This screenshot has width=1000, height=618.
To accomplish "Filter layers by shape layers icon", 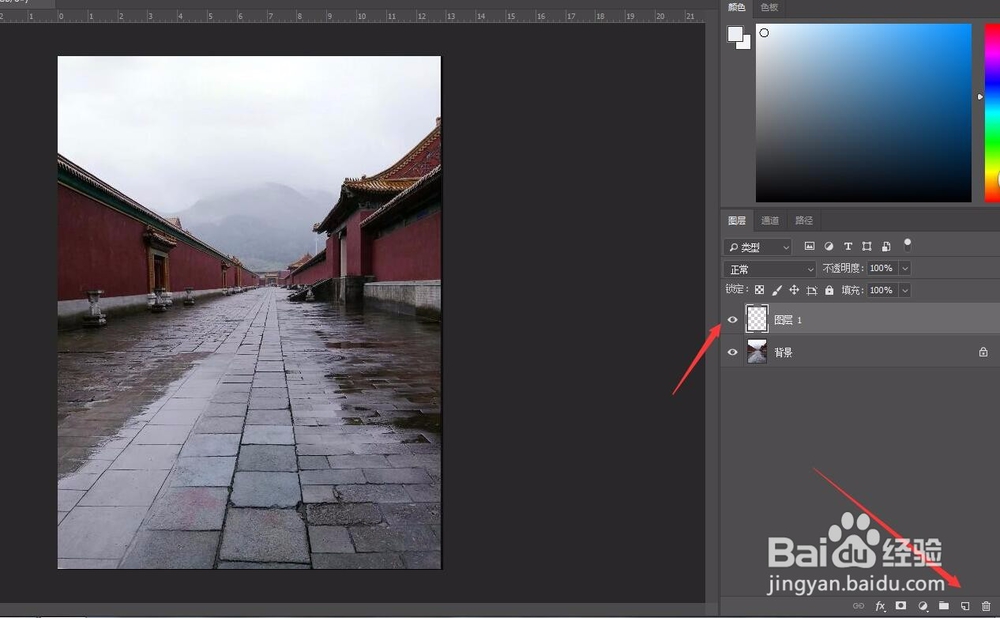I will point(867,246).
